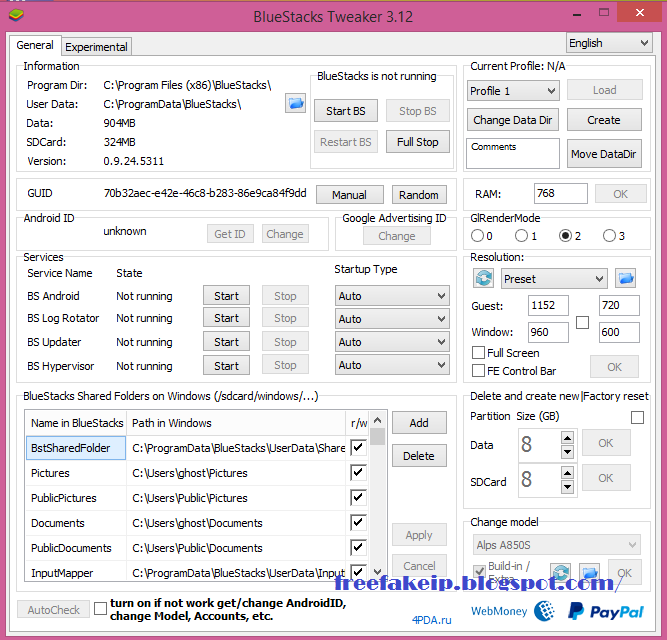The width and height of the screenshot is (667, 640).
Task: Open the resolution preset folder icon
Action: (x=626, y=279)
